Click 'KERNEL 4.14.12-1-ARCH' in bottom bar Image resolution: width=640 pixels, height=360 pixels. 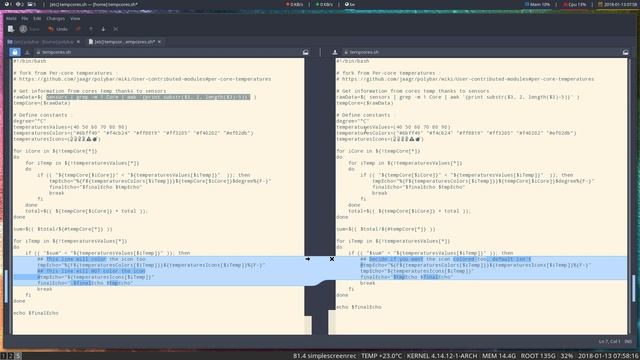pyautogui.click(x=442, y=356)
